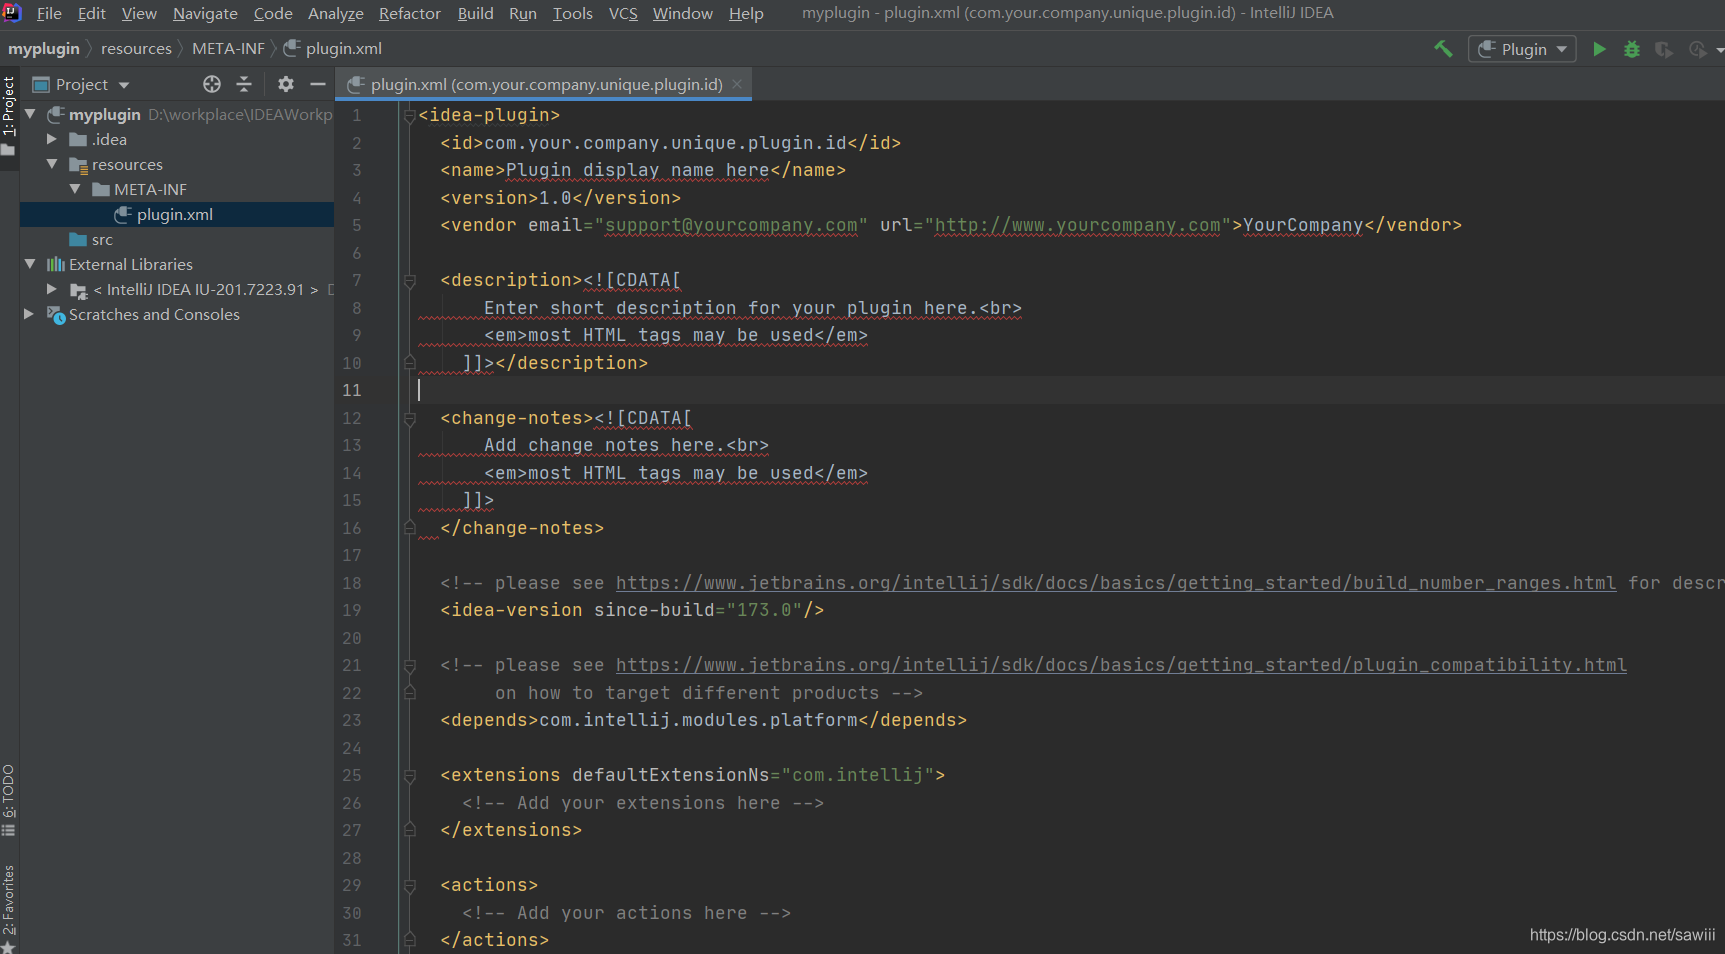Open the Edit menu

(x=91, y=13)
